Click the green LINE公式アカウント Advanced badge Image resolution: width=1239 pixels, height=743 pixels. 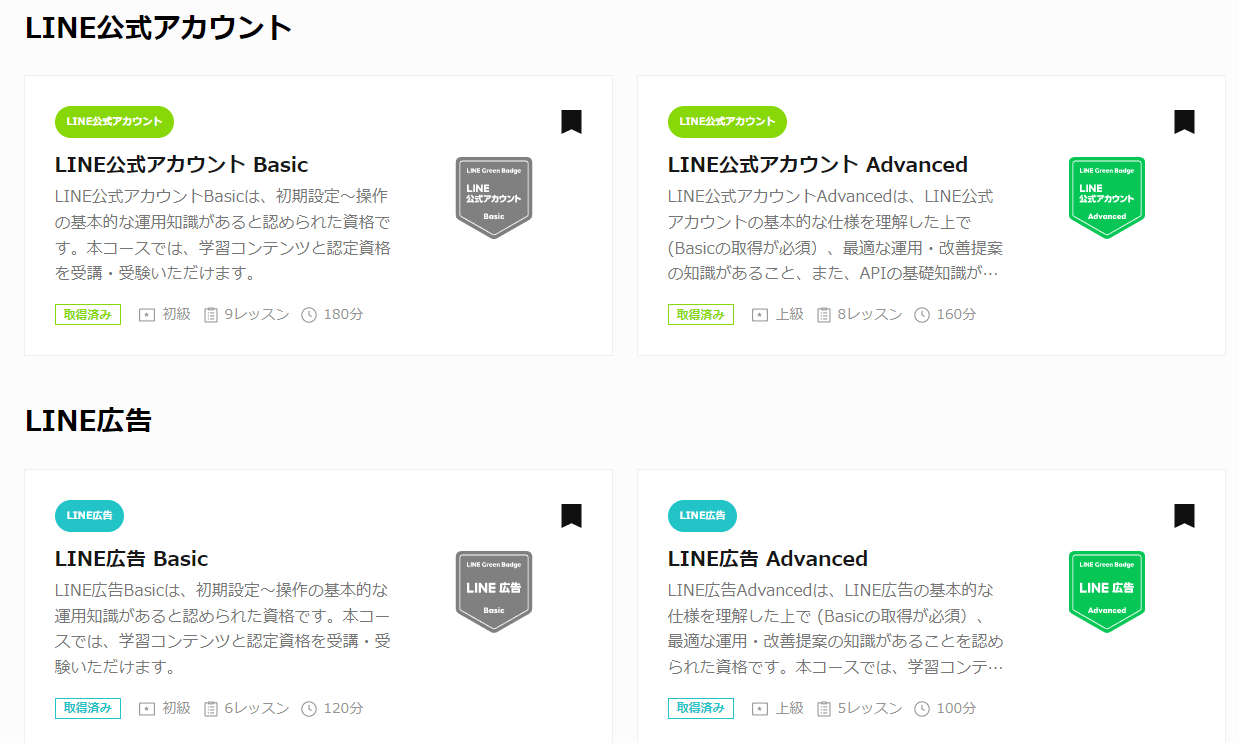click(1107, 198)
